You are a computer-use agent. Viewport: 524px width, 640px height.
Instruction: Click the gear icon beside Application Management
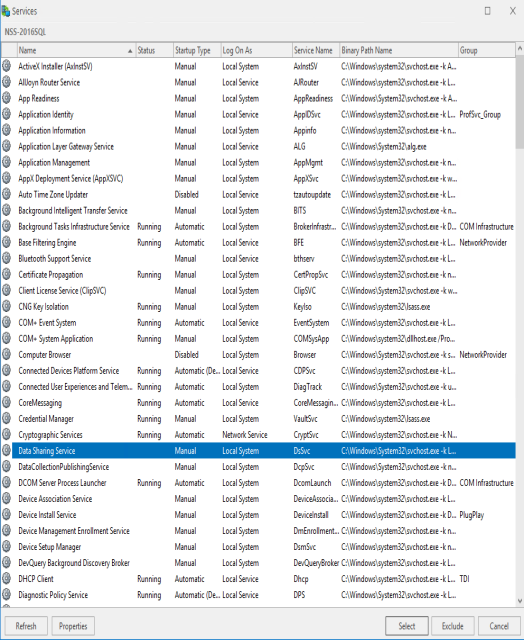coord(7,162)
